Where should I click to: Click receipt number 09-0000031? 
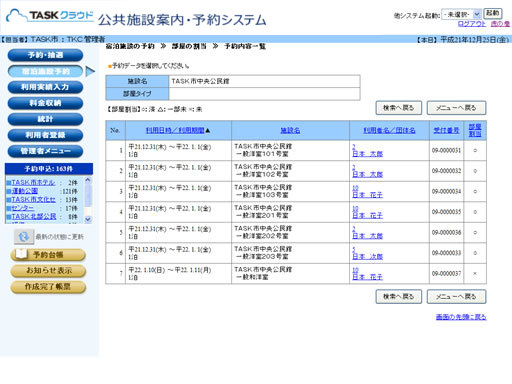446,151
